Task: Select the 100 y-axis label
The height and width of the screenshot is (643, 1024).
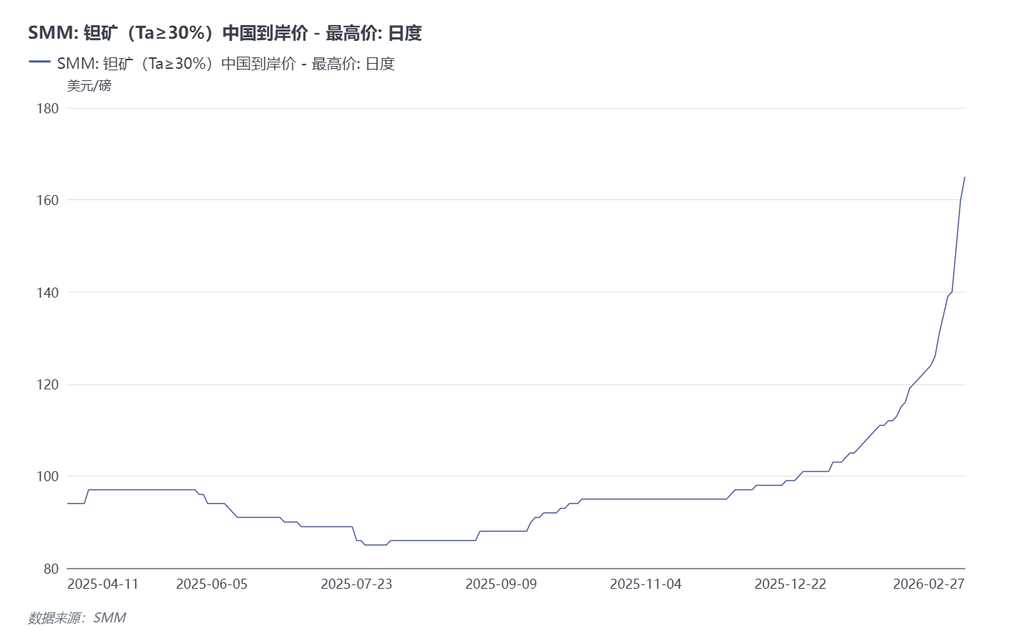Action: point(48,476)
